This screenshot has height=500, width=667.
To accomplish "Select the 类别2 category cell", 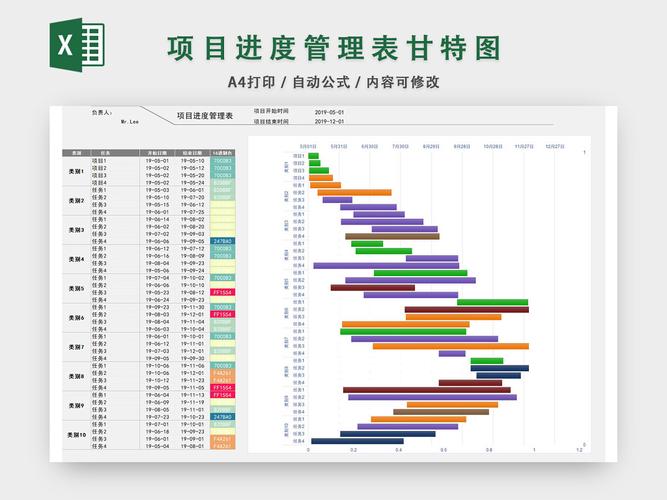I will [77, 201].
